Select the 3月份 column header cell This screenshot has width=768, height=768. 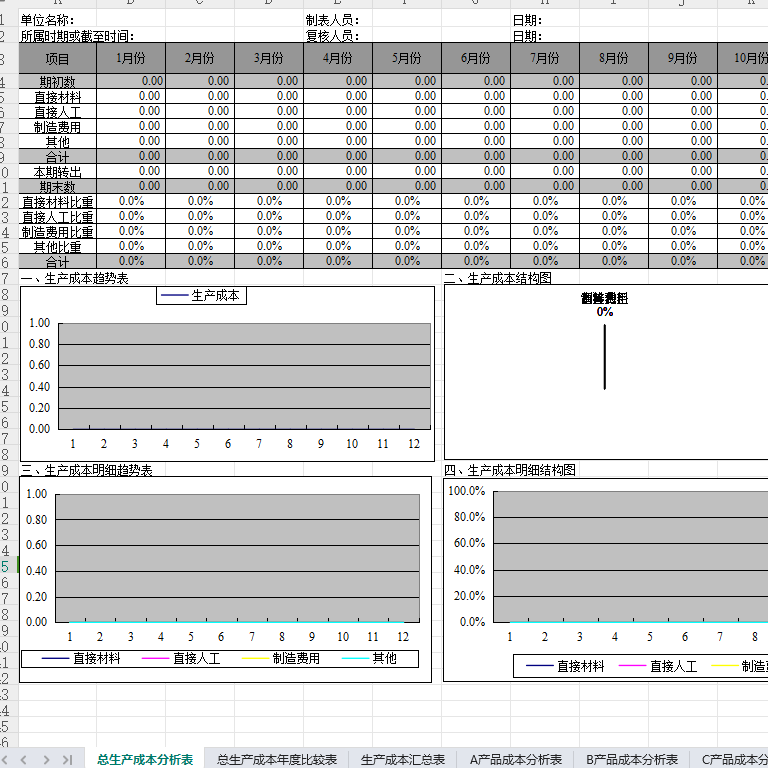(269, 59)
